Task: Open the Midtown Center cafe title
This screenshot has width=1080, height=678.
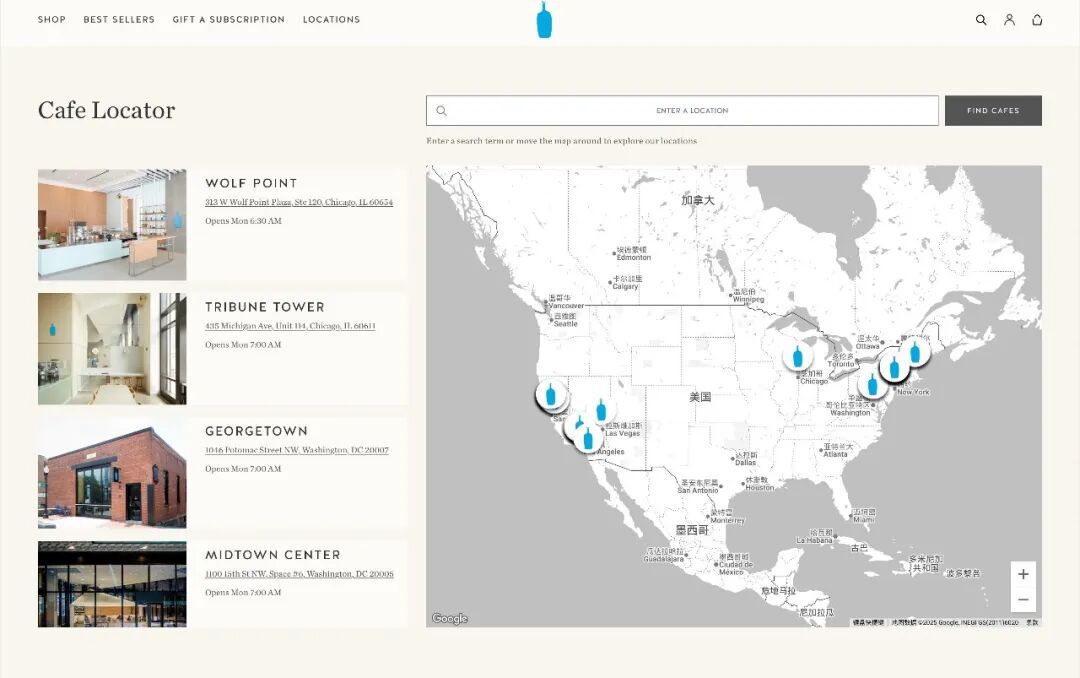Action: click(x=273, y=555)
